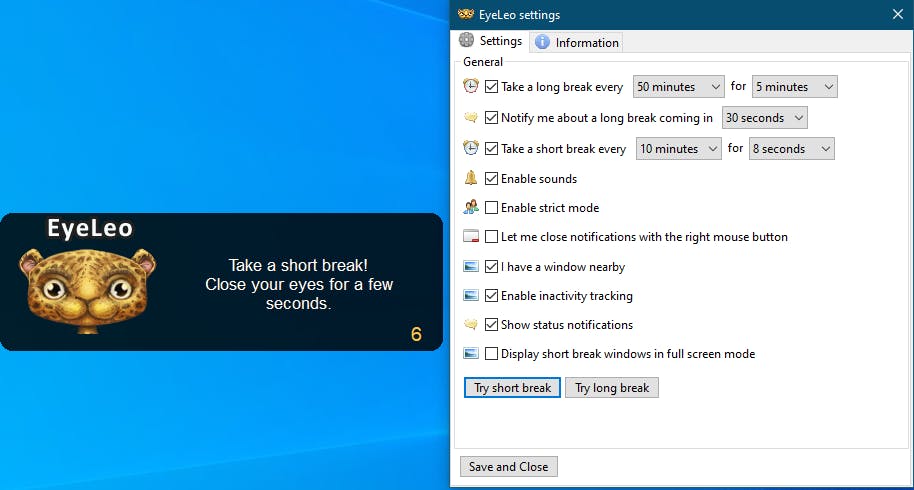The height and width of the screenshot is (490, 914).
Task: Open the 50 minutes long break interval dropdown
Action: (679, 87)
